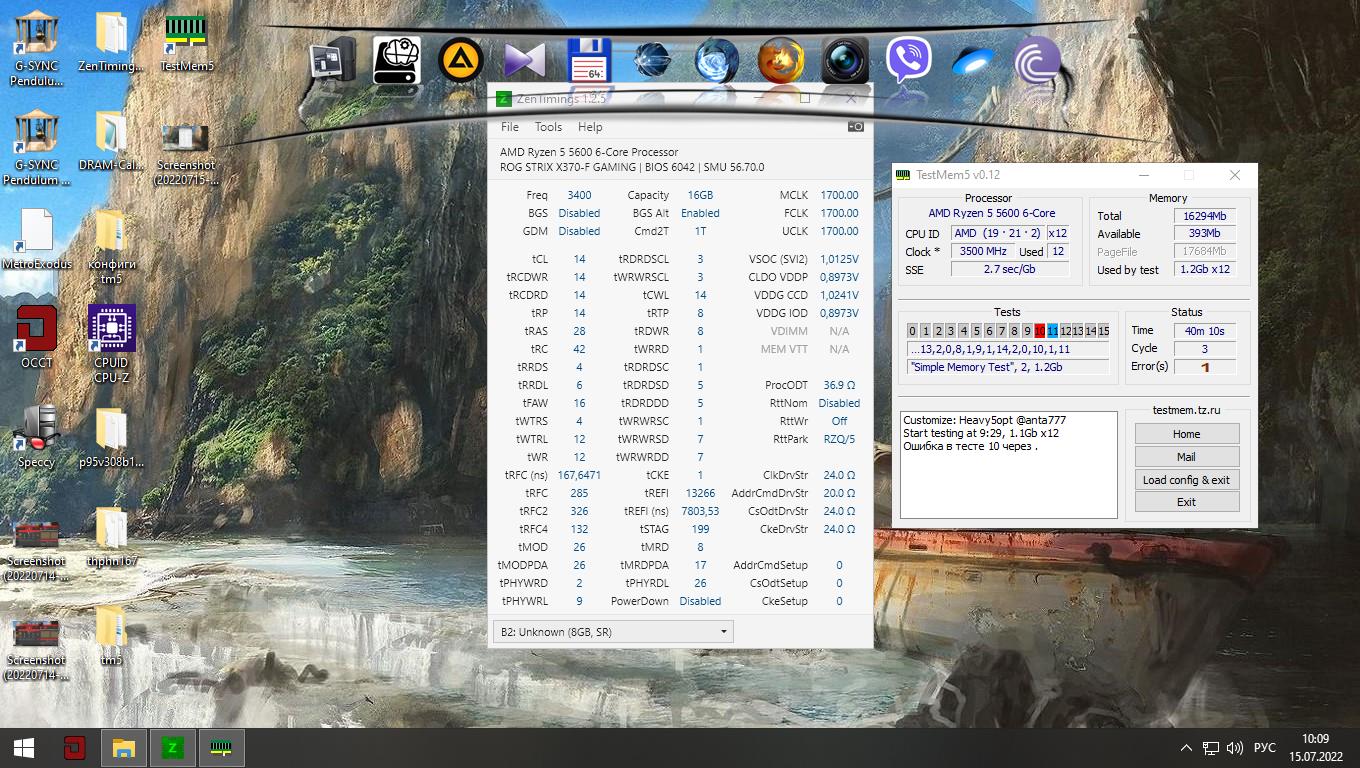Switch to OCCT in the taskbar
1360x768 pixels.
73,748
